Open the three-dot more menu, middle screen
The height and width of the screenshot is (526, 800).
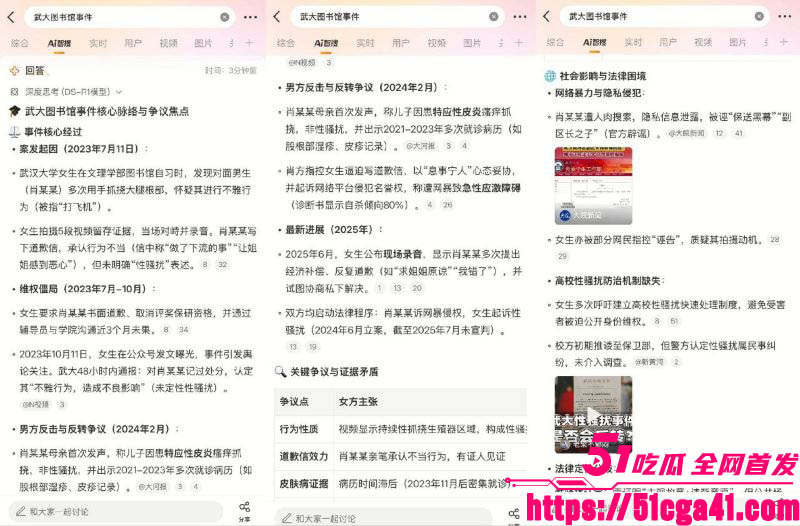520,17
